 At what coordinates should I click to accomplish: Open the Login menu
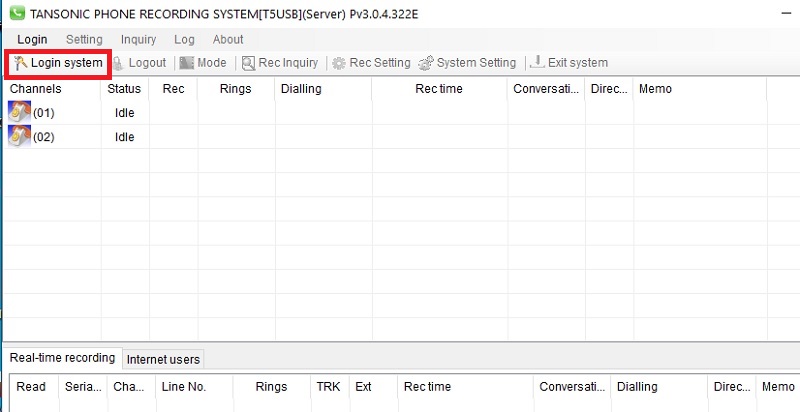click(32, 40)
